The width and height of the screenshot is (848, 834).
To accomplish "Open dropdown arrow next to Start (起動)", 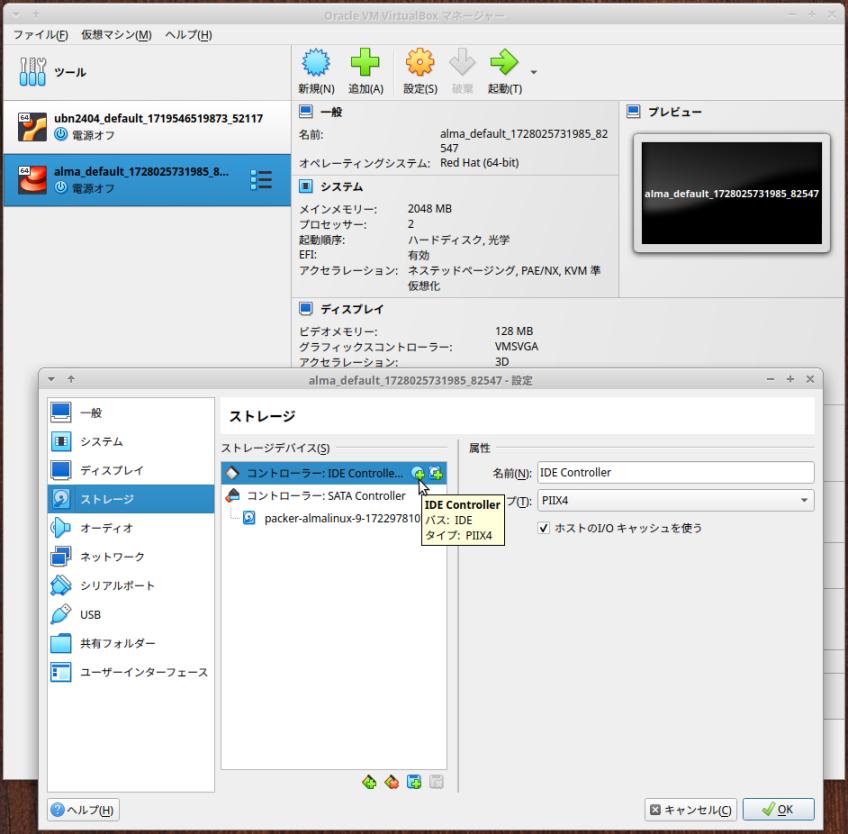I will pos(534,72).
